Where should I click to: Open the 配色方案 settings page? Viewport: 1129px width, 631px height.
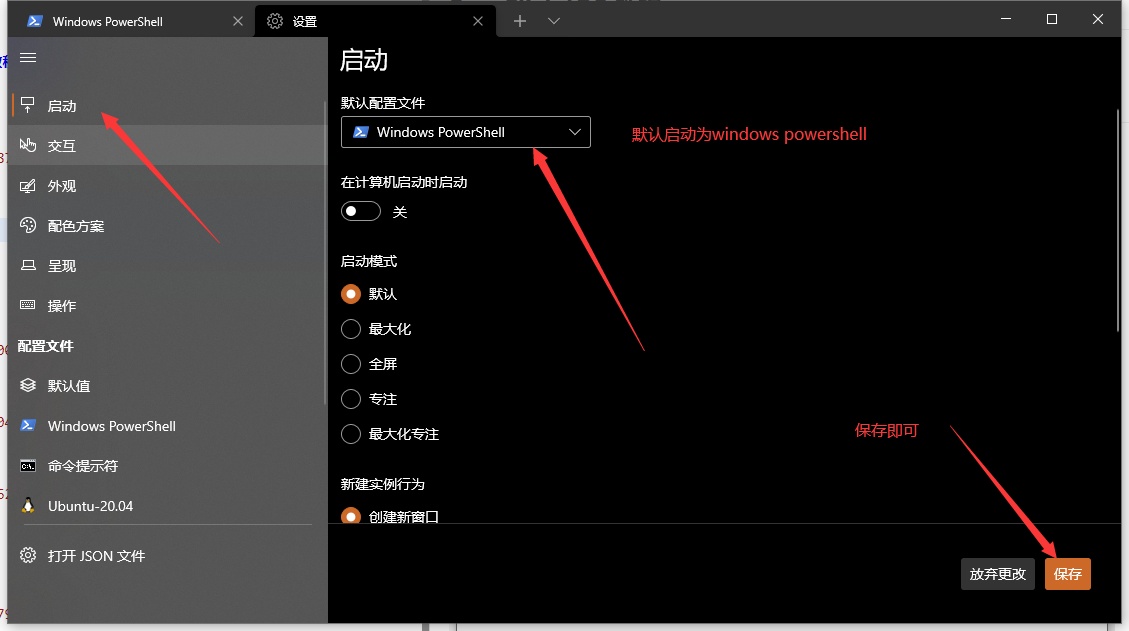(168, 225)
